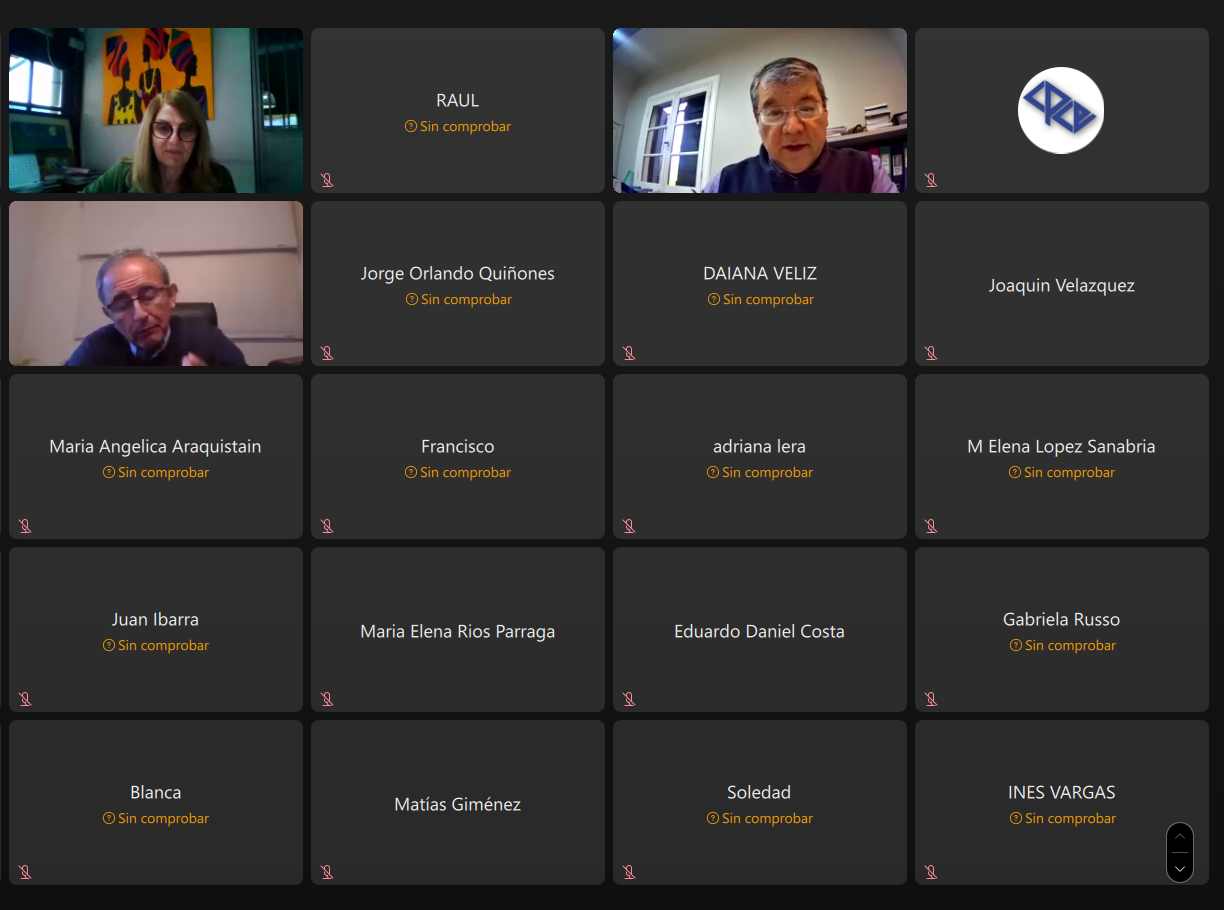1224x910 pixels.
Task: Select the participant name Francisco
Action: (458, 447)
